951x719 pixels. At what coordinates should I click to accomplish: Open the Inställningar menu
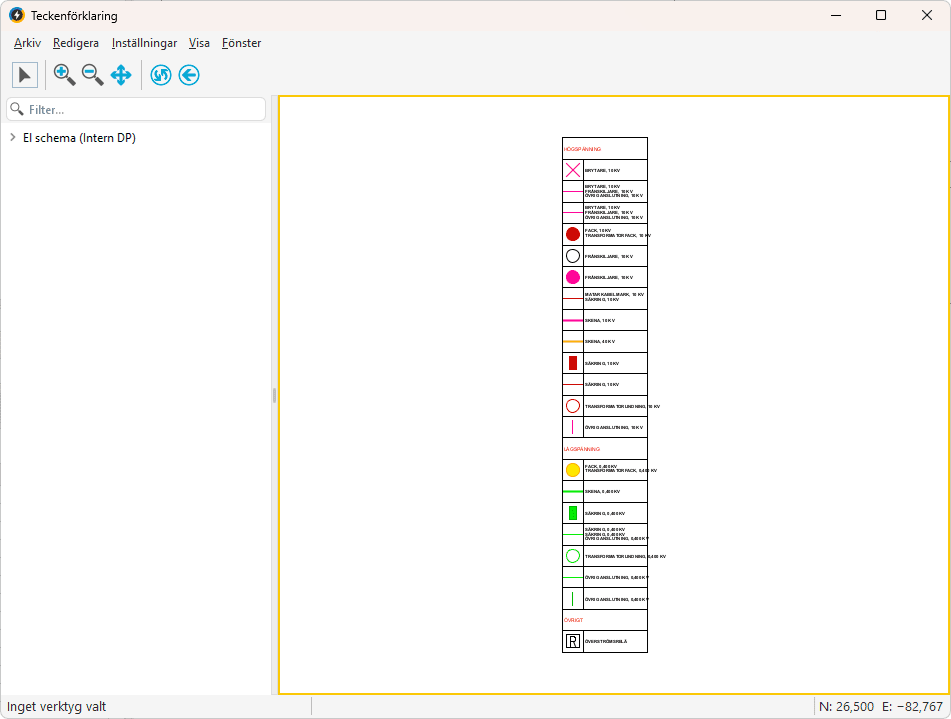[144, 43]
